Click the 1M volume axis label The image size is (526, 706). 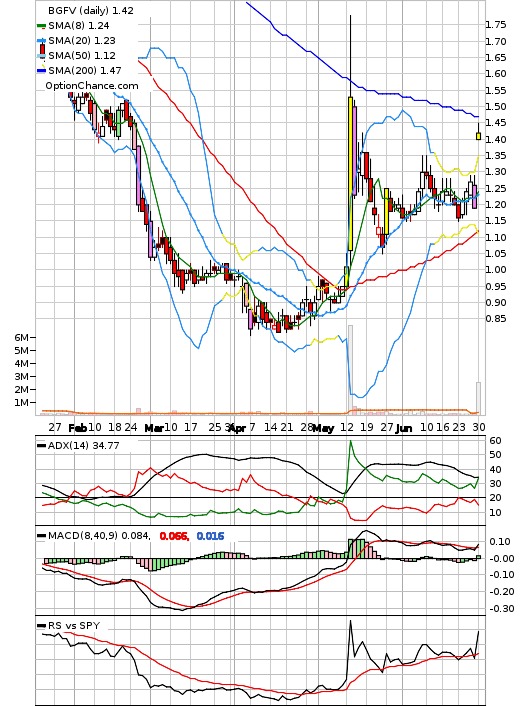(x=22, y=403)
